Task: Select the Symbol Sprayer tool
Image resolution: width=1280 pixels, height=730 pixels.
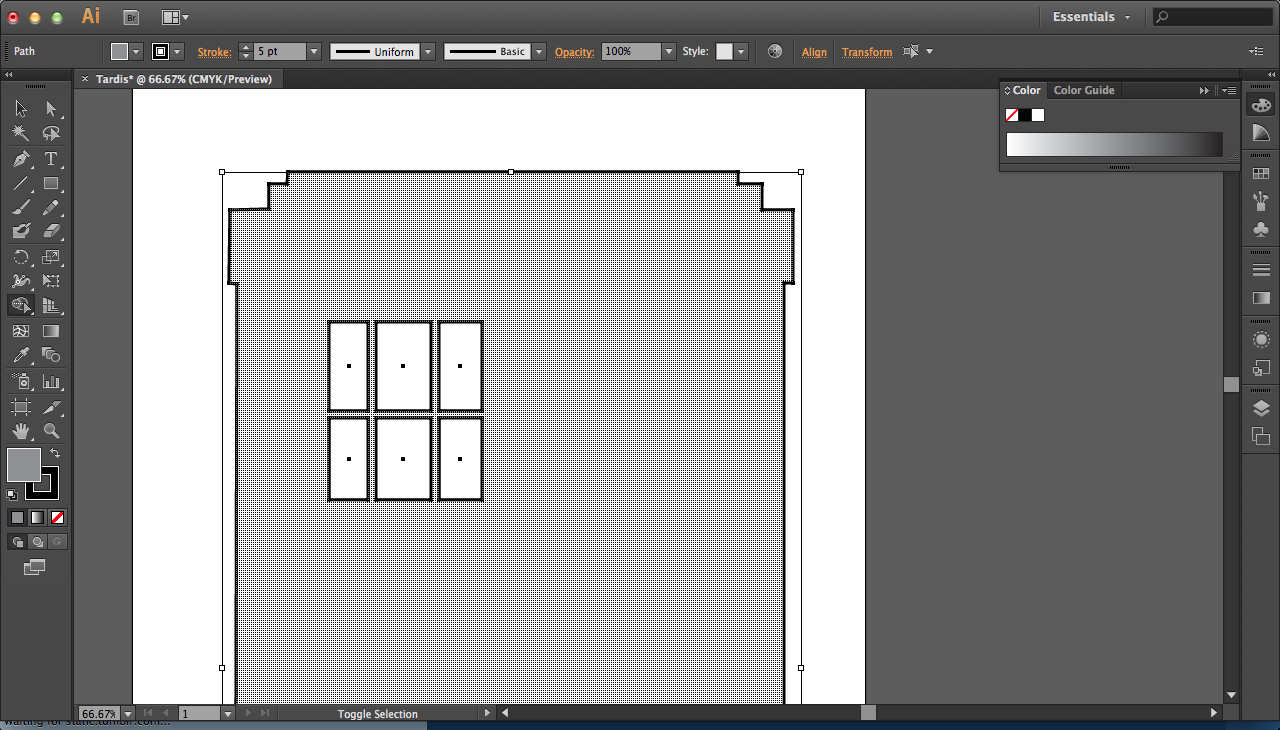Action: click(21, 382)
